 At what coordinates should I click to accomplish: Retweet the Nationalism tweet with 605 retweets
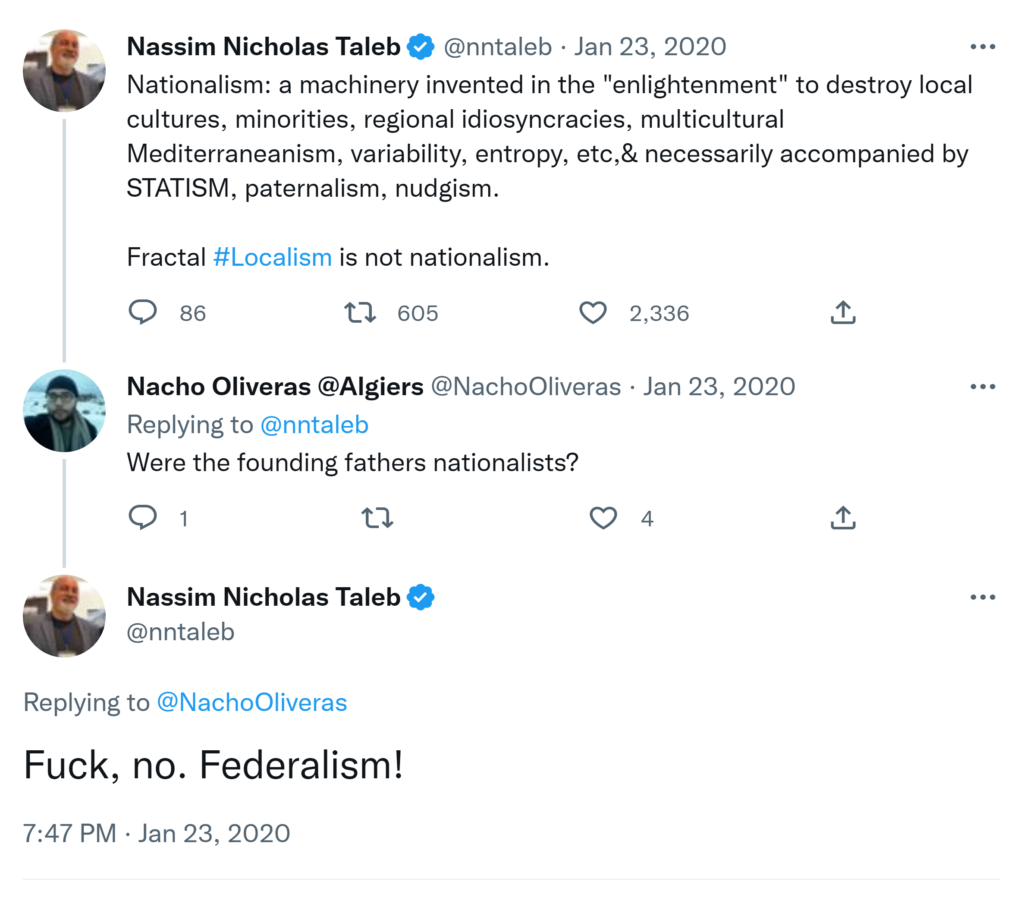[x=360, y=313]
